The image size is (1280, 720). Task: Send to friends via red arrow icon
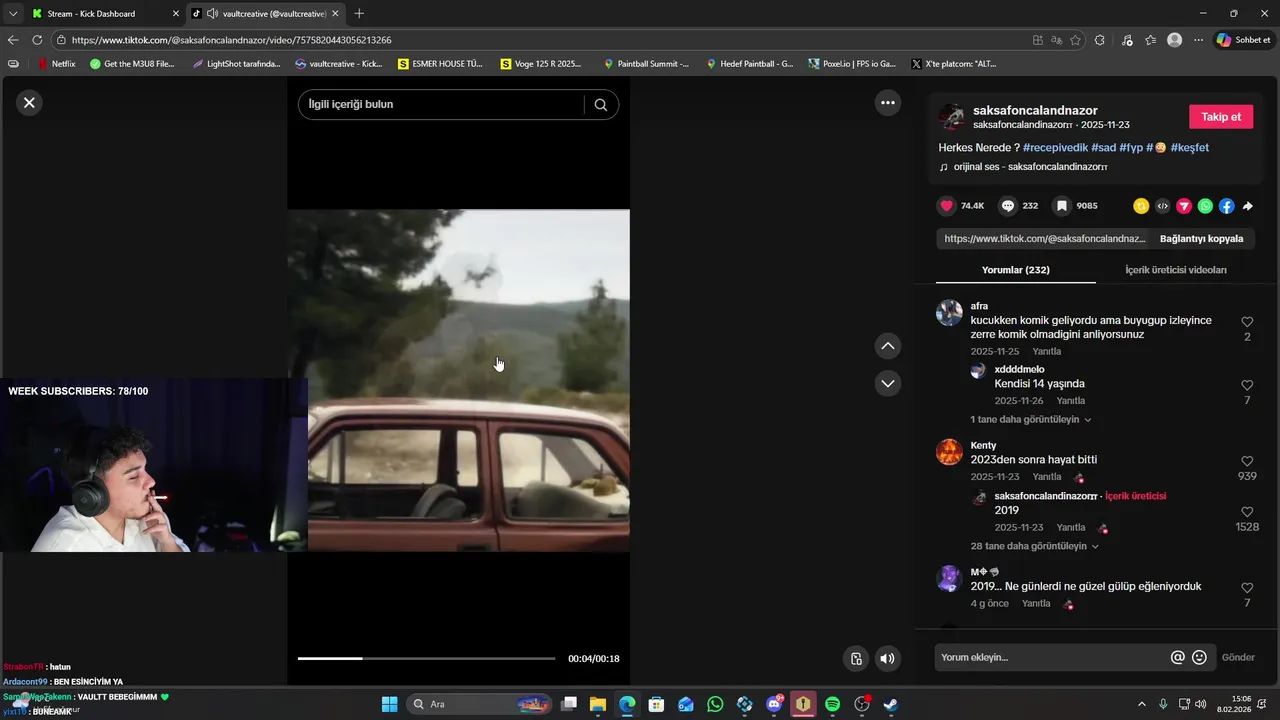[1184, 206]
